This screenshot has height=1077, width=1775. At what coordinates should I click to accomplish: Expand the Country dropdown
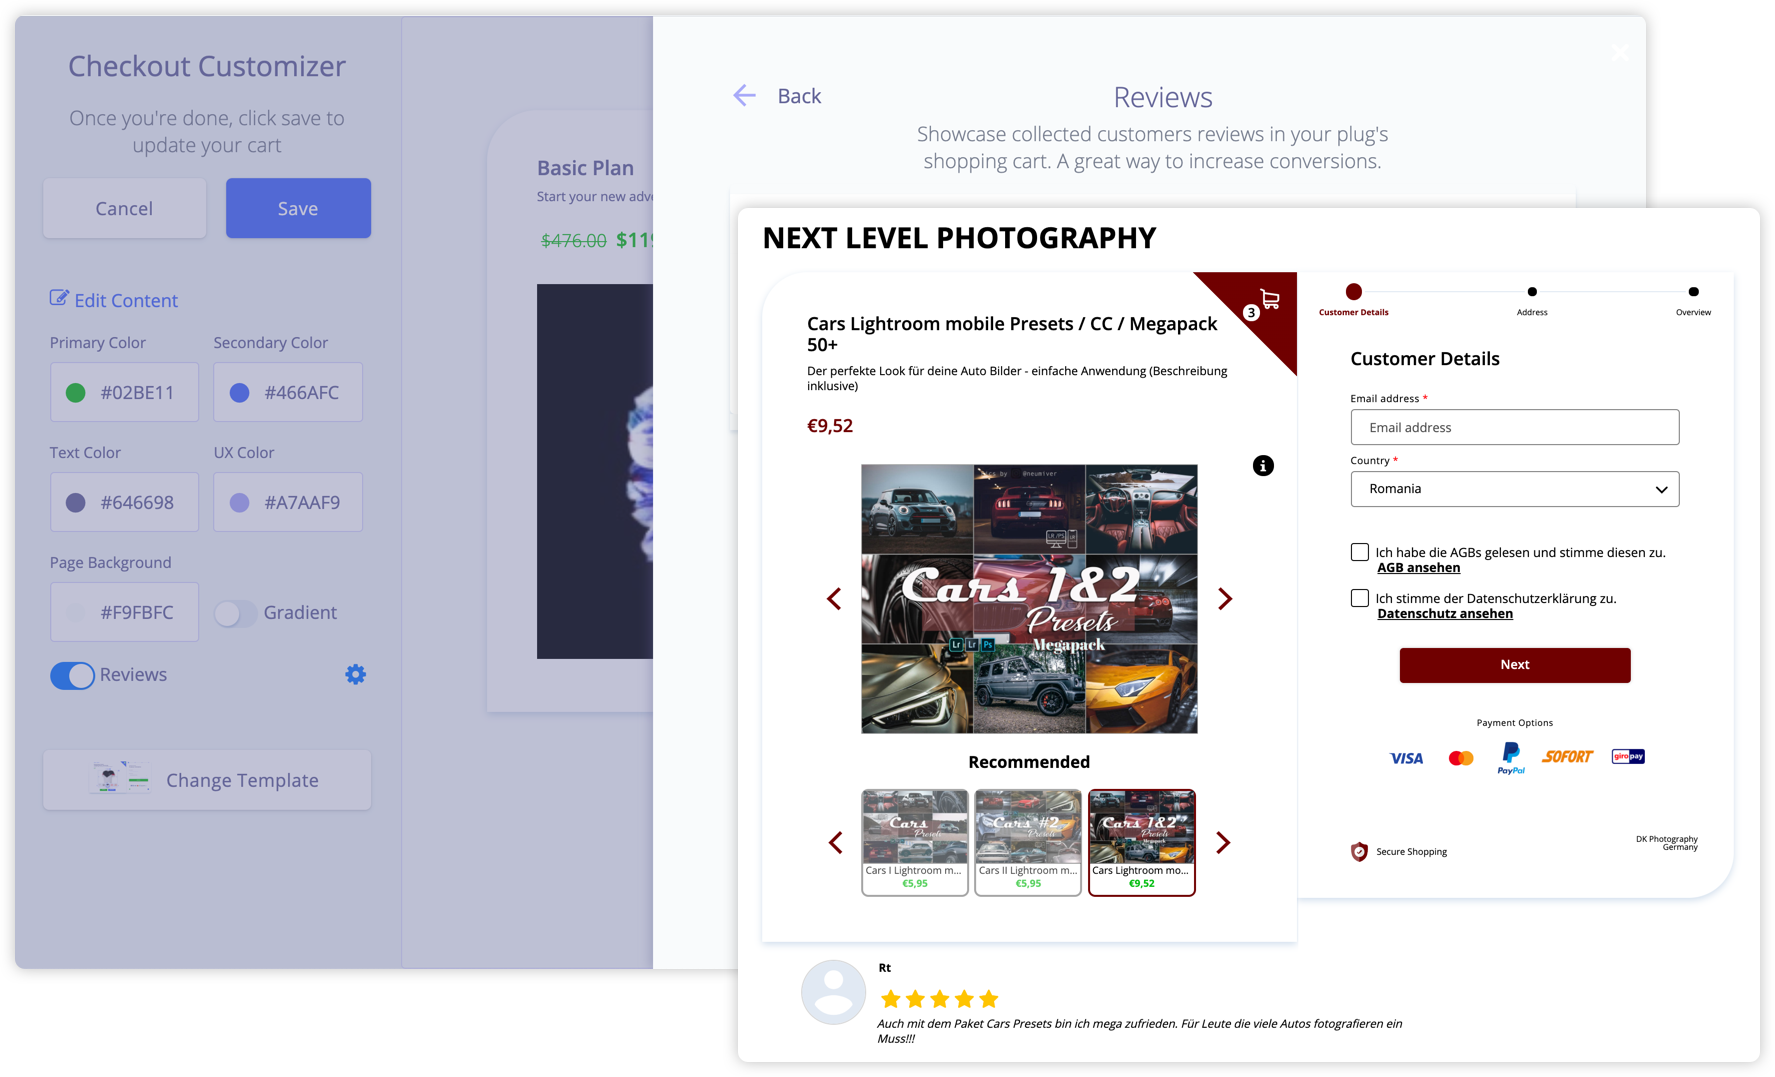[x=1514, y=489]
